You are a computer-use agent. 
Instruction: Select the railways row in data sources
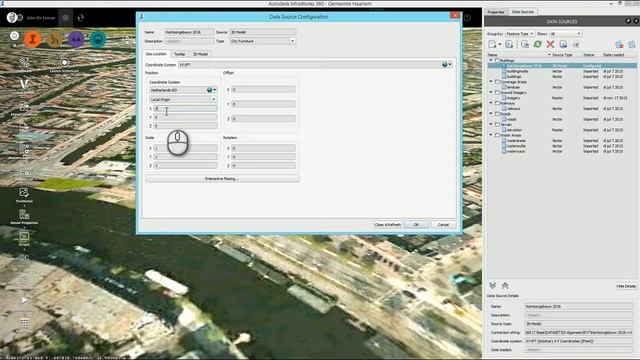click(562, 109)
